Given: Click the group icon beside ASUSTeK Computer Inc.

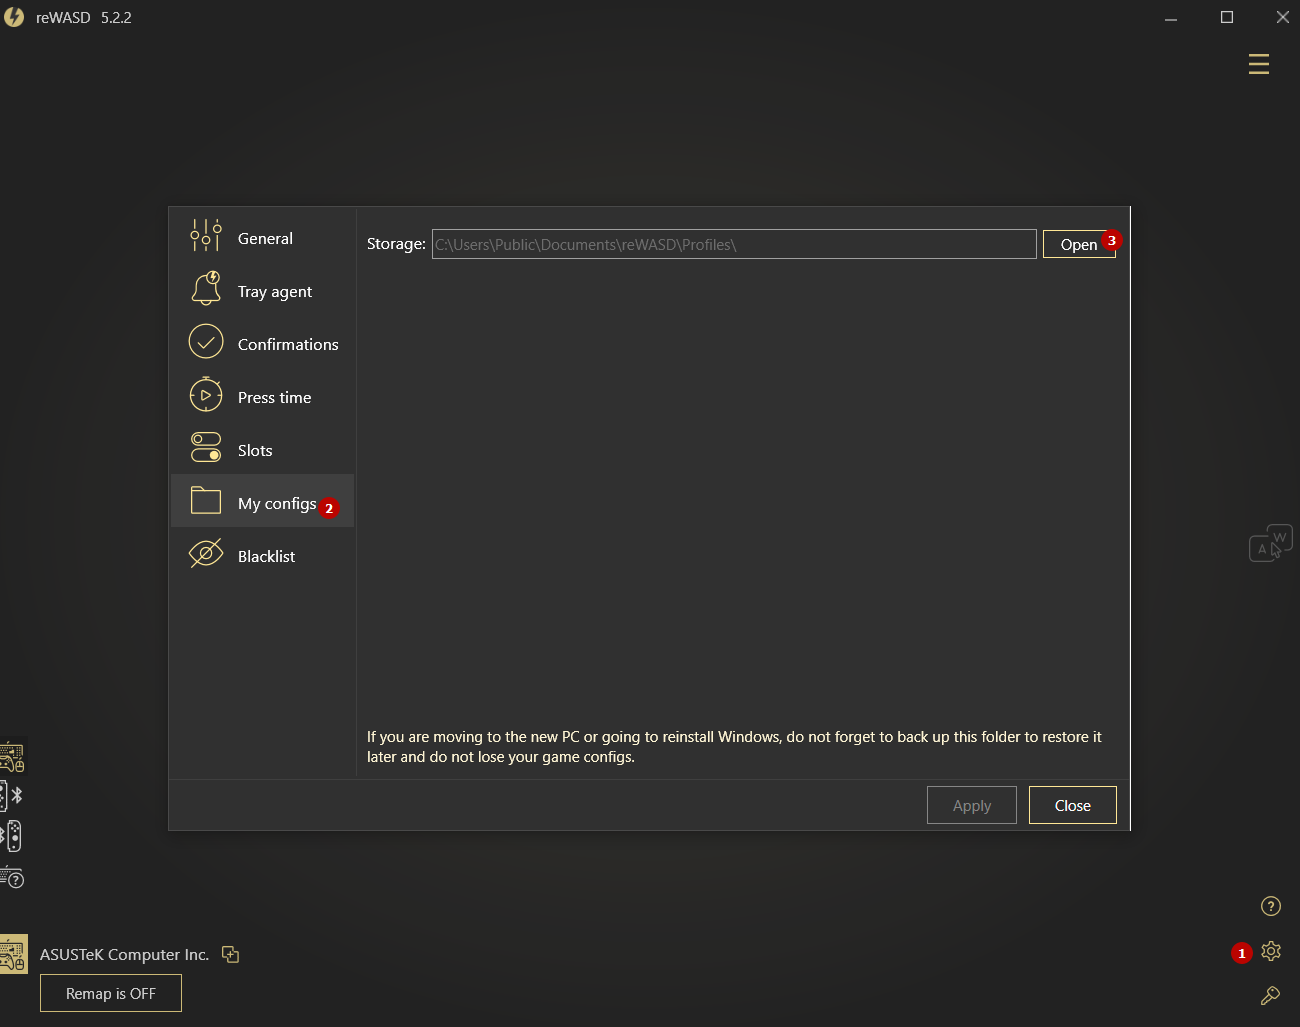Looking at the screenshot, I should pos(230,954).
